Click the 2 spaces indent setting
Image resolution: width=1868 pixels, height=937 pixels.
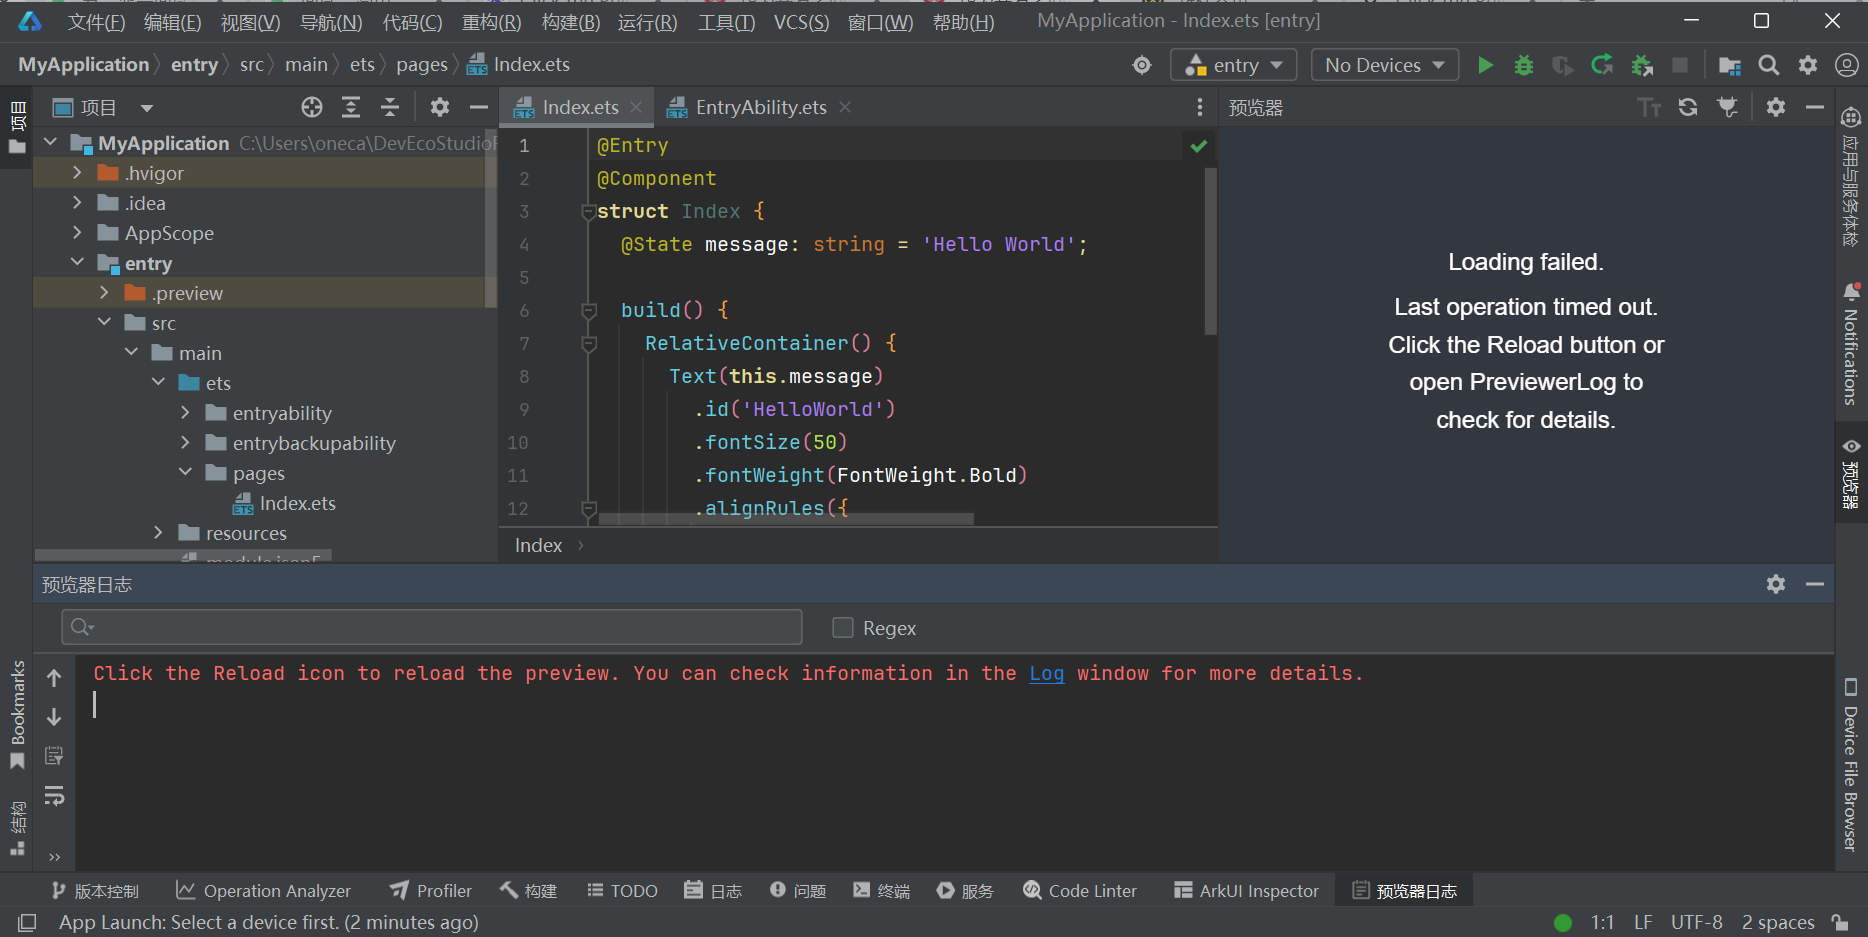(x=1778, y=922)
